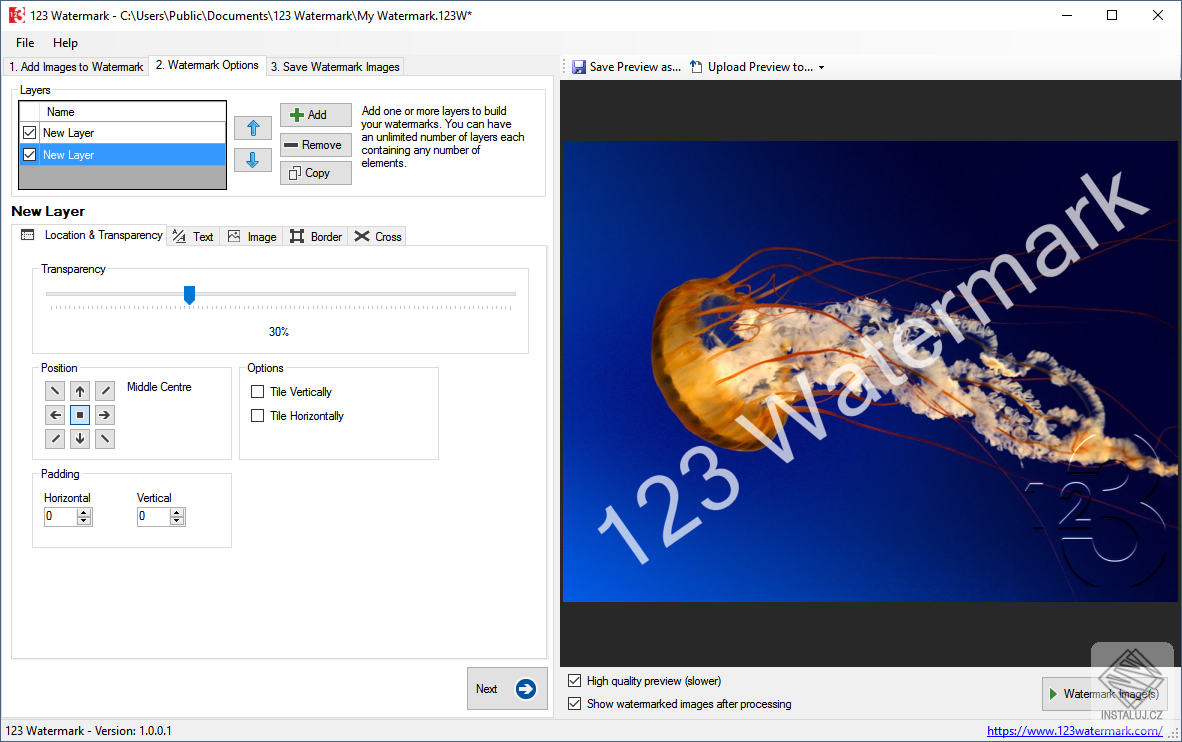
Task: Open the Help menu
Action: (65, 43)
